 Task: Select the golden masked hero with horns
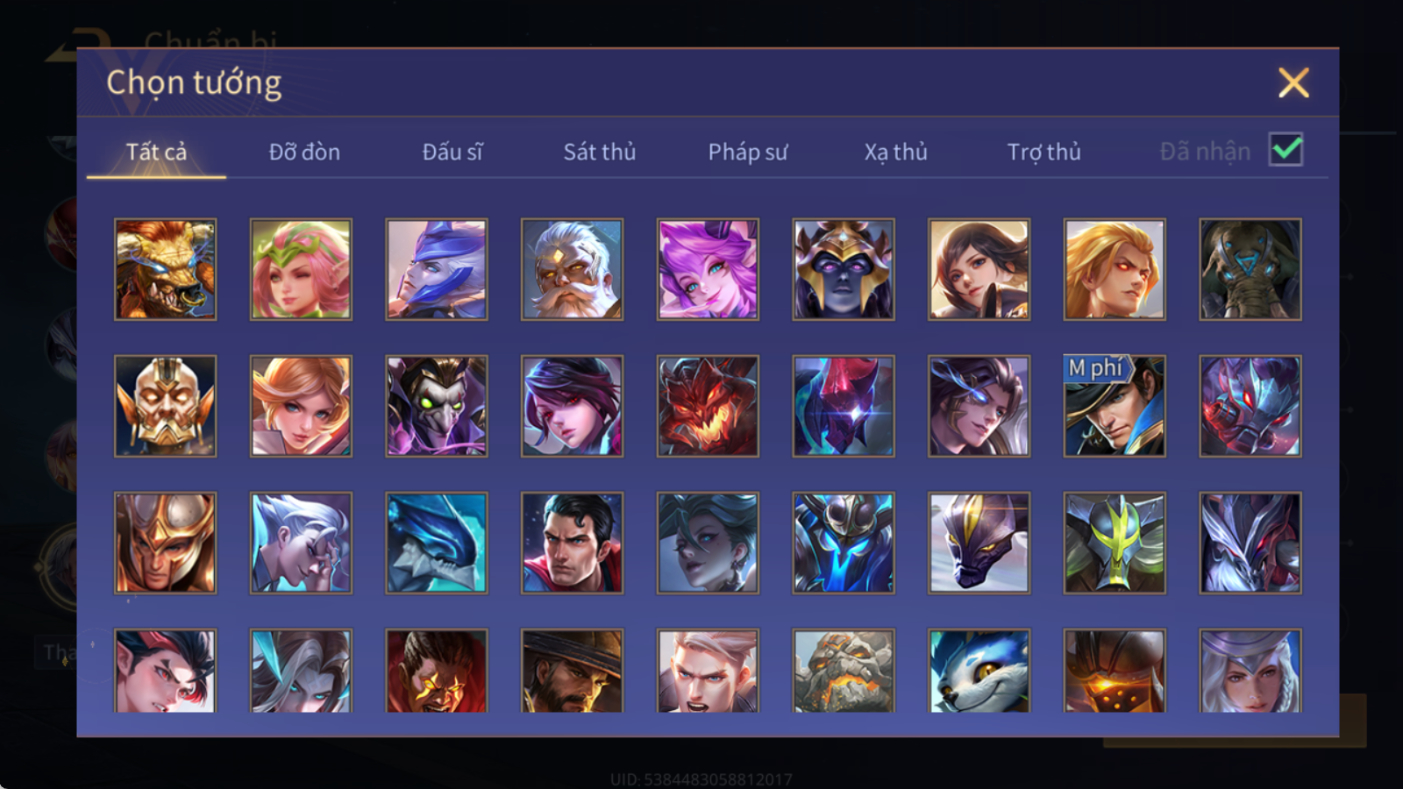click(165, 407)
